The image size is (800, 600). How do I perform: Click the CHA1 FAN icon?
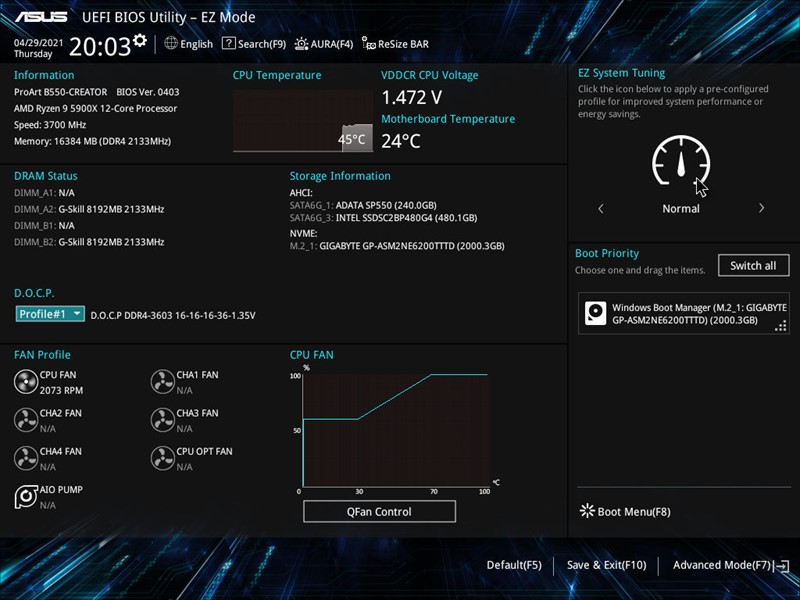coord(162,381)
